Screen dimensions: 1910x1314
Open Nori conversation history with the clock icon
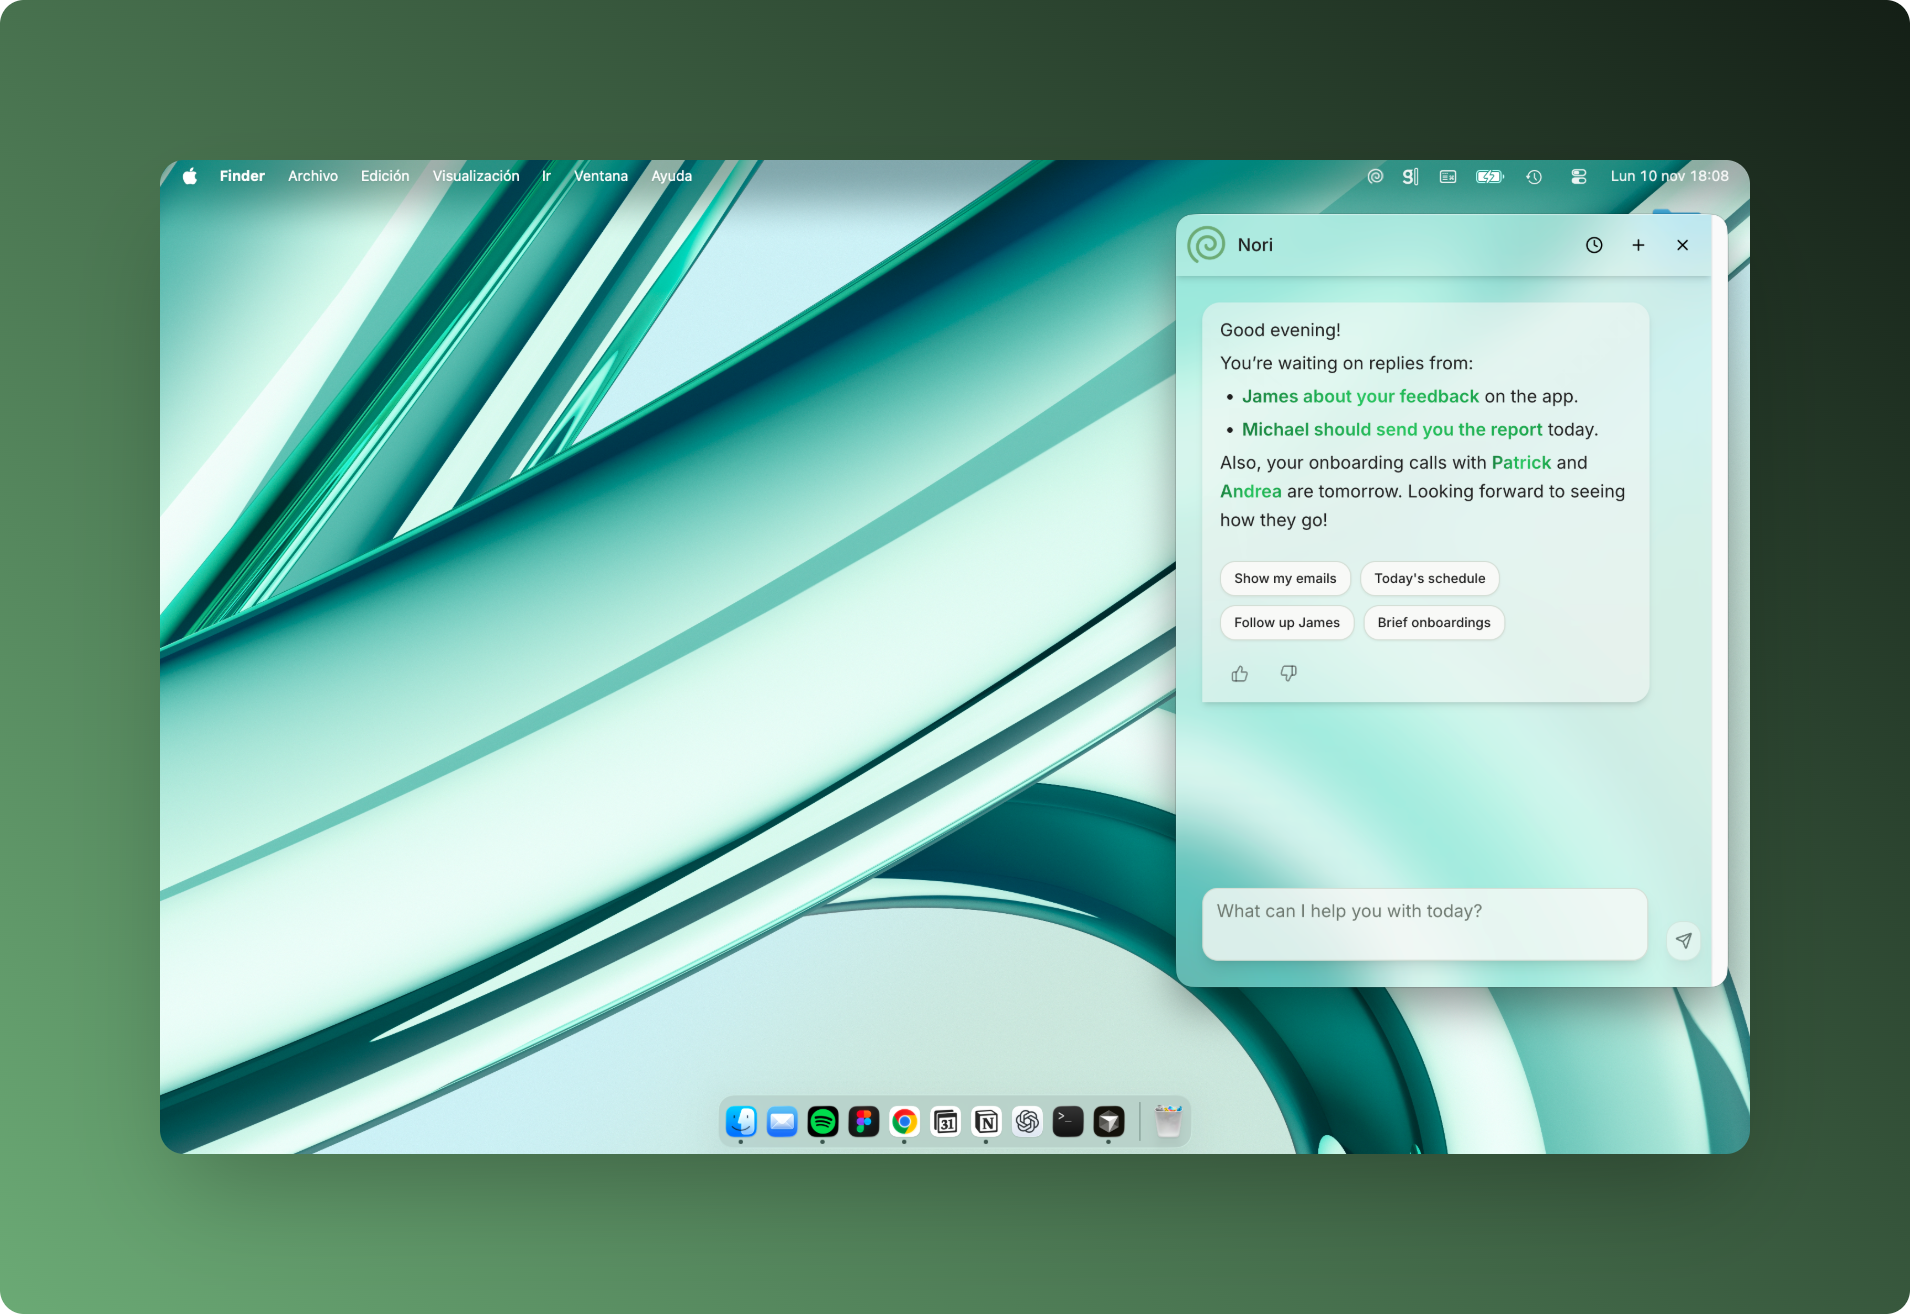pyautogui.click(x=1595, y=244)
